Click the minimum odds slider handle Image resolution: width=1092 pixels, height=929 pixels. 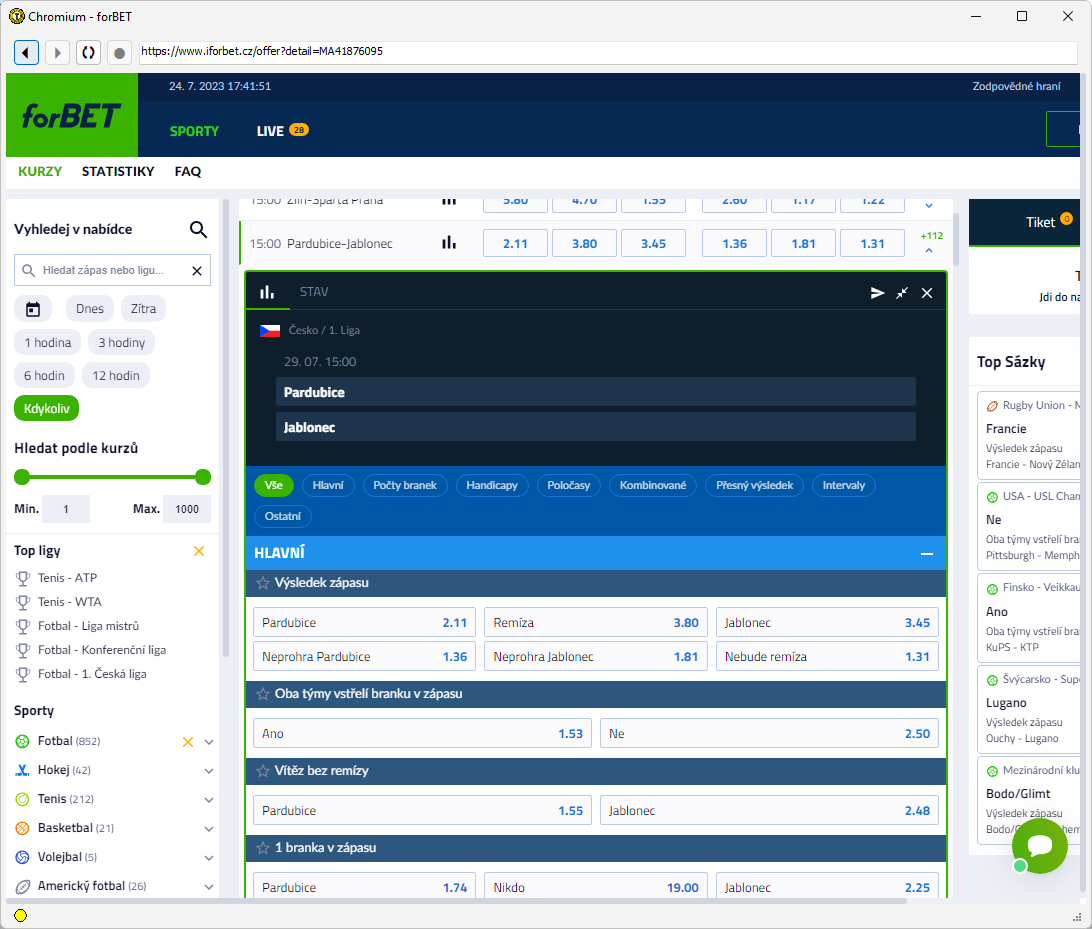point(22,477)
